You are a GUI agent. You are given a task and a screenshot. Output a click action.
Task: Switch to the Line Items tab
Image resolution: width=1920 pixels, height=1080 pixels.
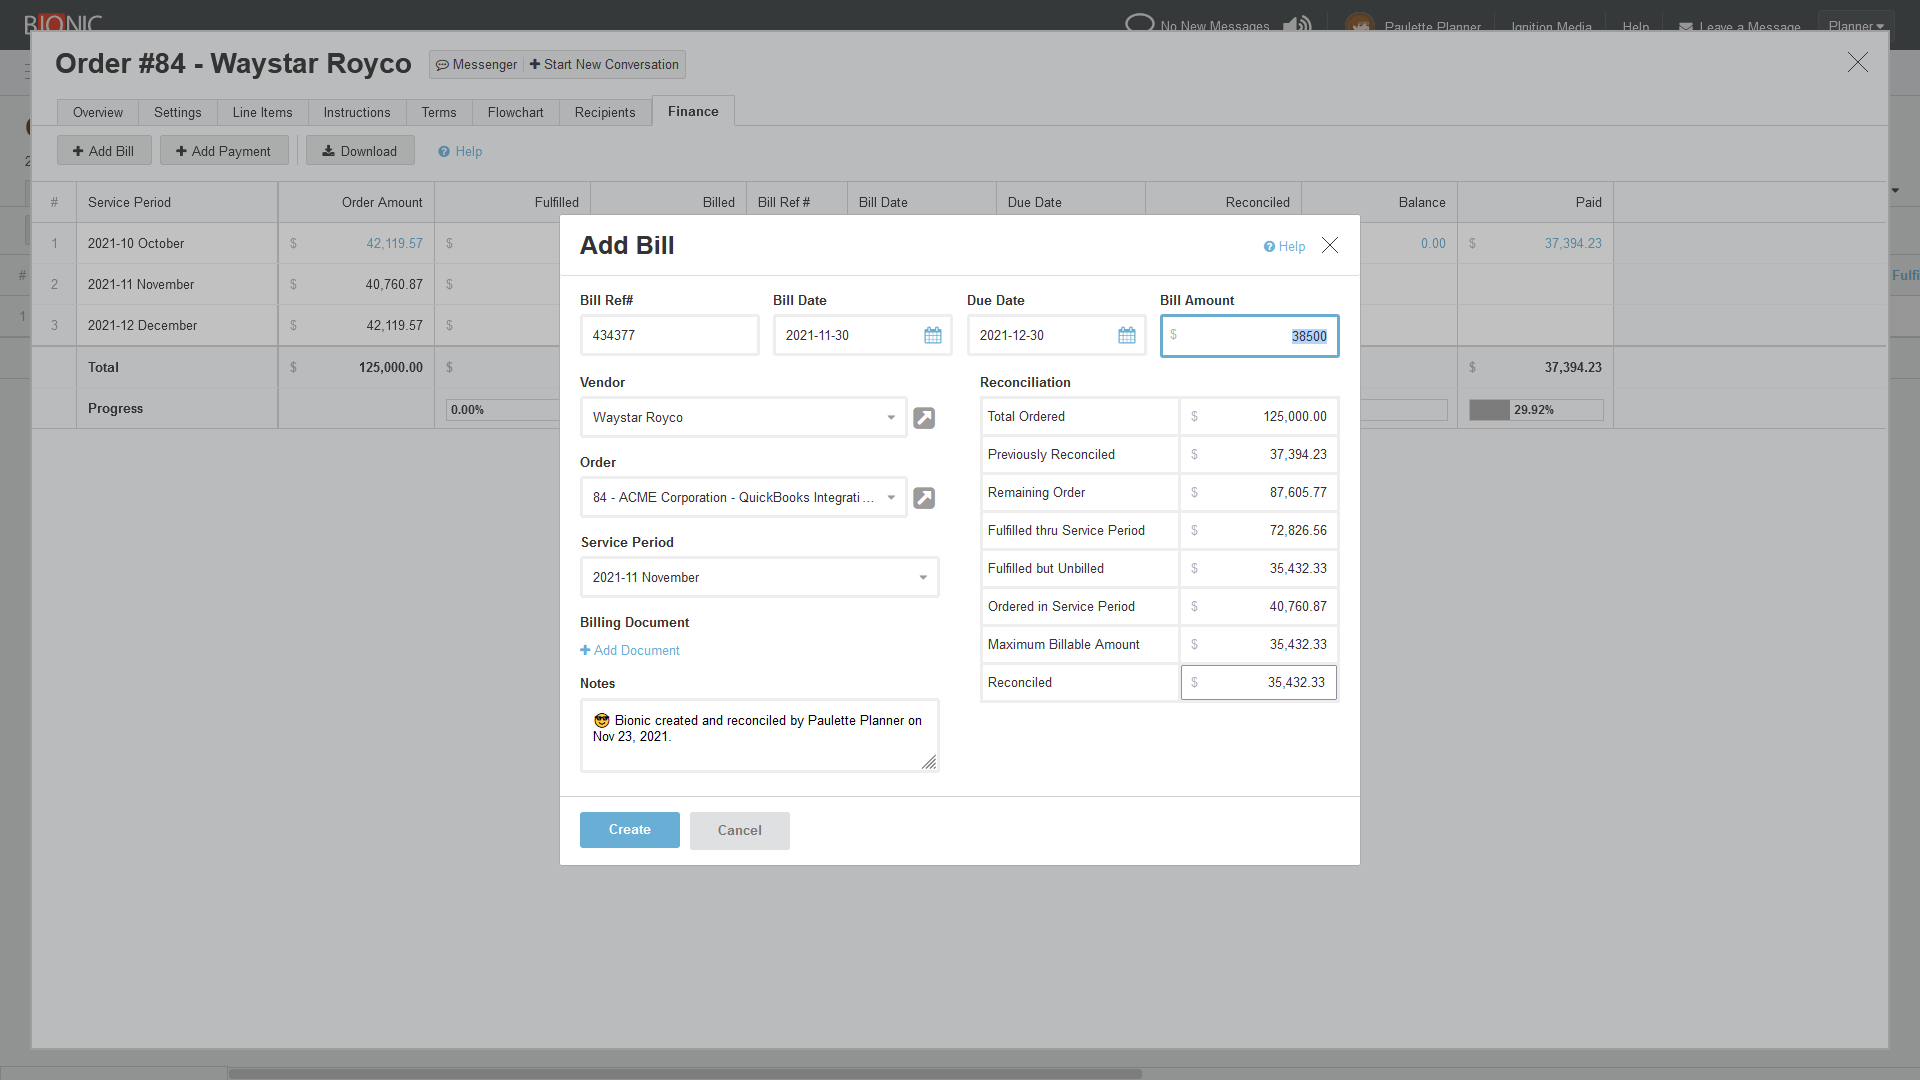pos(262,112)
